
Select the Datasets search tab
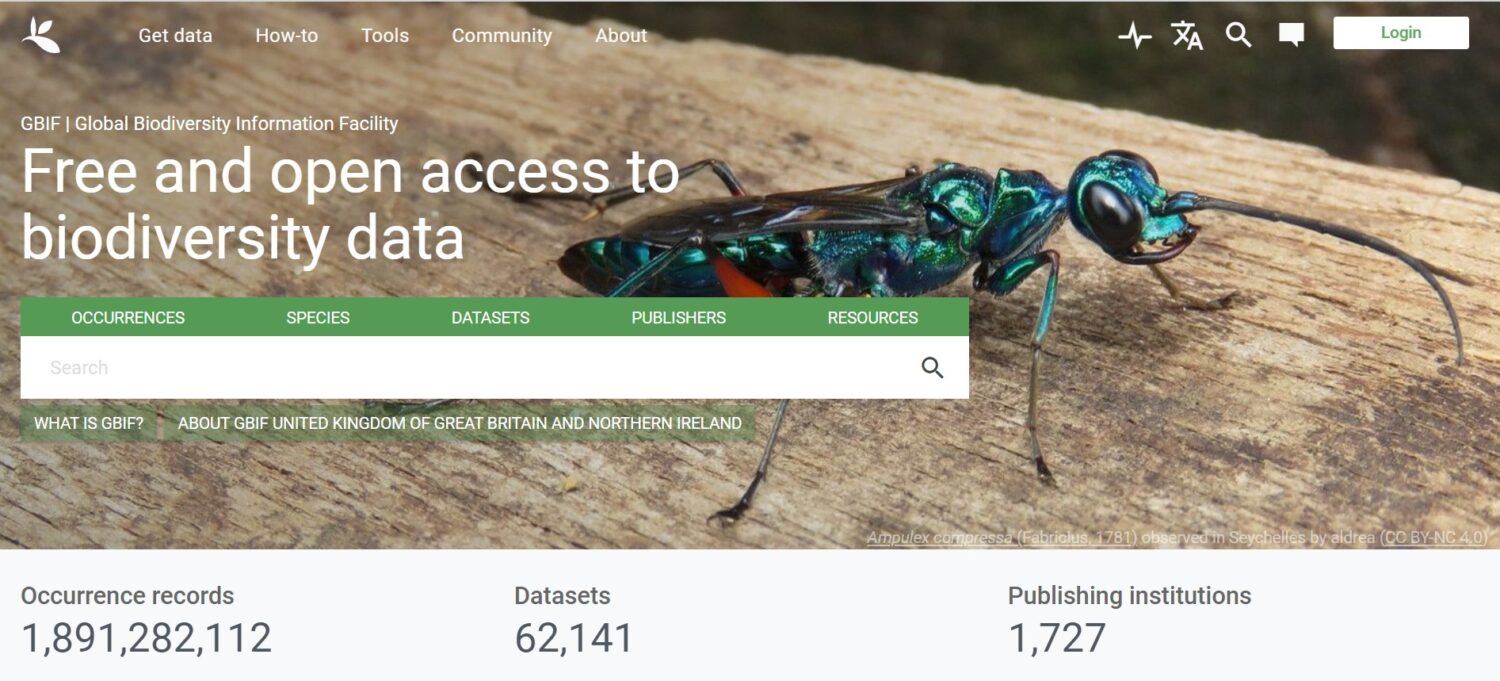coord(491,318)
